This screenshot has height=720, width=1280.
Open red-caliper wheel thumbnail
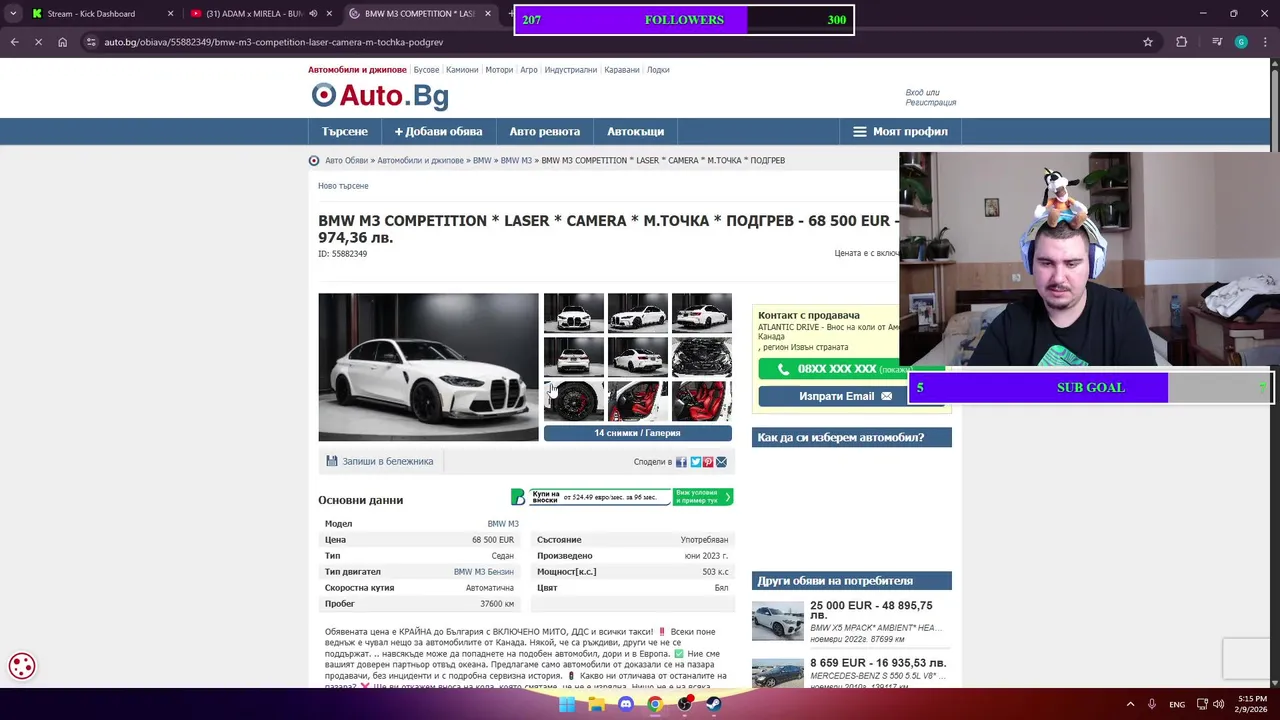pos(573,401)
